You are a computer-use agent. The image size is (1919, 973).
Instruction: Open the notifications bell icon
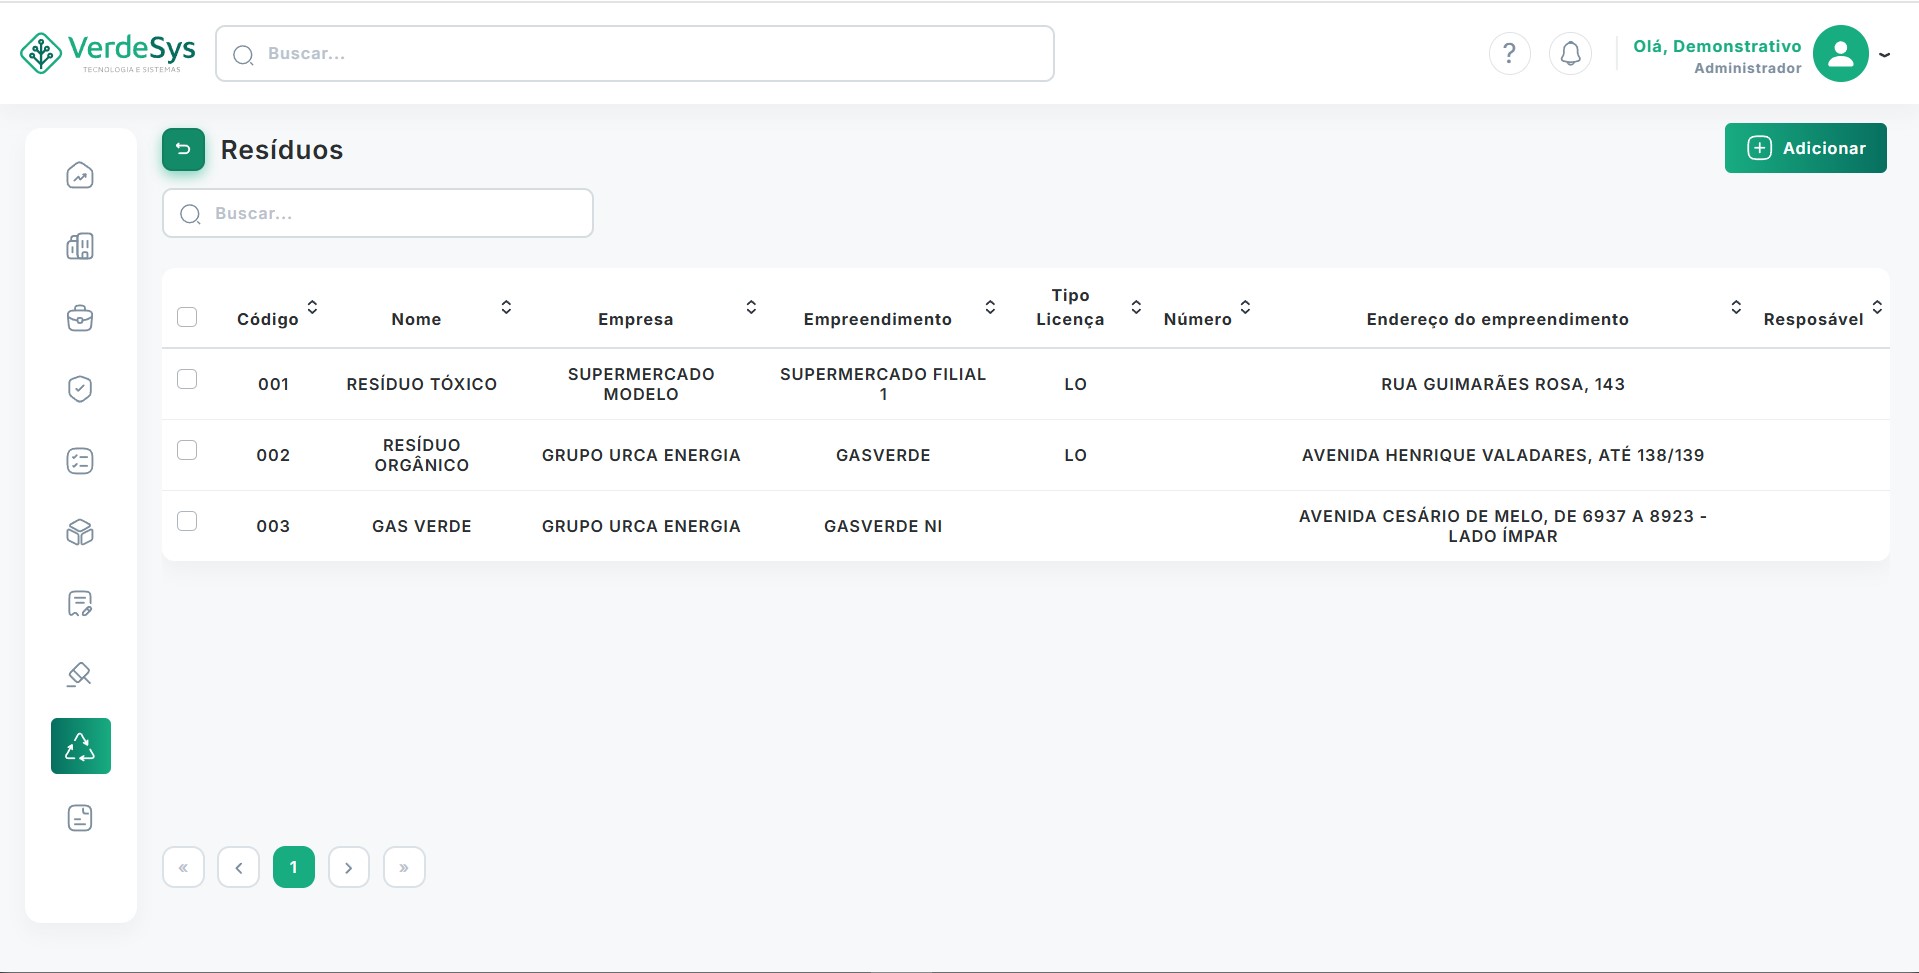coord(1570,53)
